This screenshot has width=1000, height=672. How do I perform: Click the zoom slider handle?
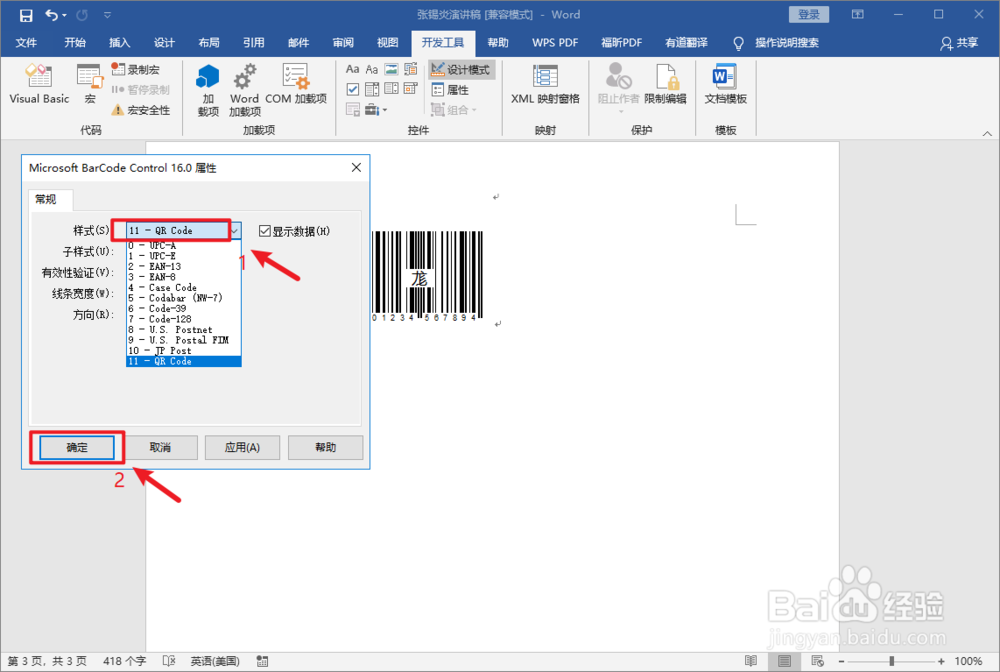tap(892, 661)
